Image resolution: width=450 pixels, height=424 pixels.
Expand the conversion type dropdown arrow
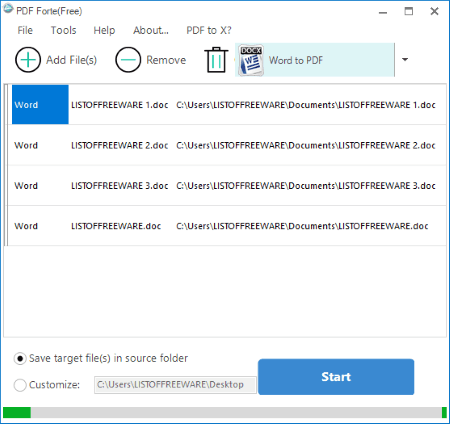pos(405,60)
